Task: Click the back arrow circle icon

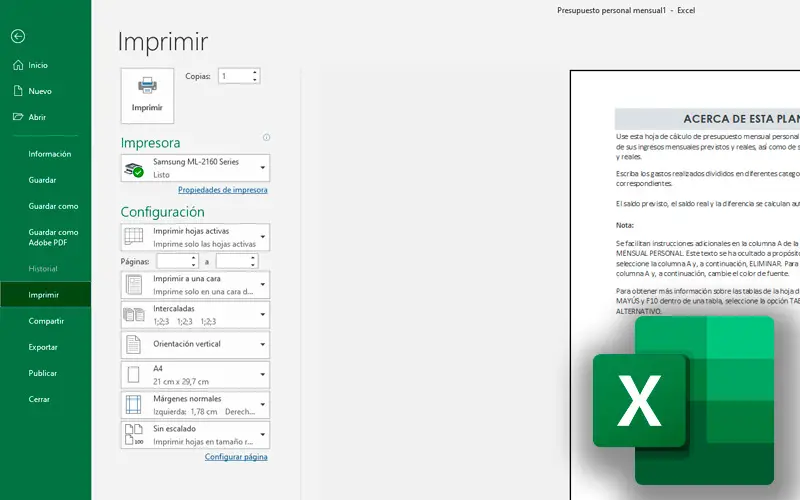Action: tap(18, 36)
